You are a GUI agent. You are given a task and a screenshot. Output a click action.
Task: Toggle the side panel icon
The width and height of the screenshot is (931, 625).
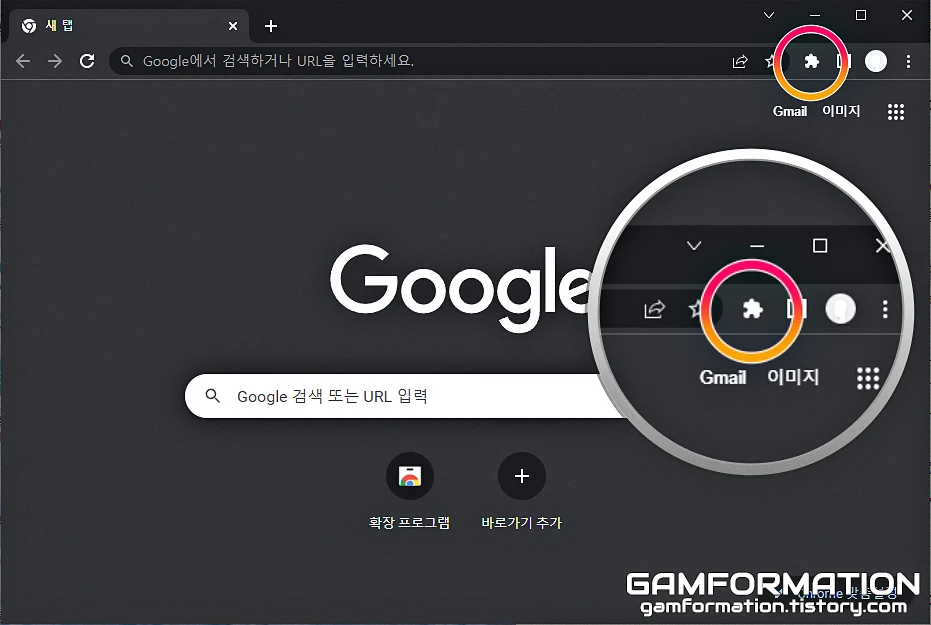tap(844, 61)
